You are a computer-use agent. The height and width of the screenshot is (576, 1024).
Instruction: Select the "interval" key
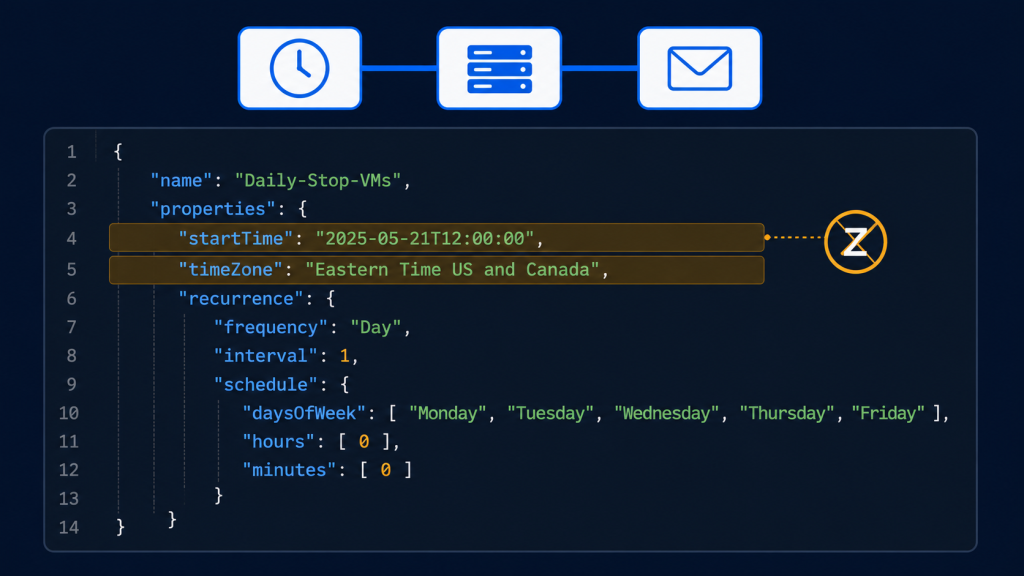(266, 356)
